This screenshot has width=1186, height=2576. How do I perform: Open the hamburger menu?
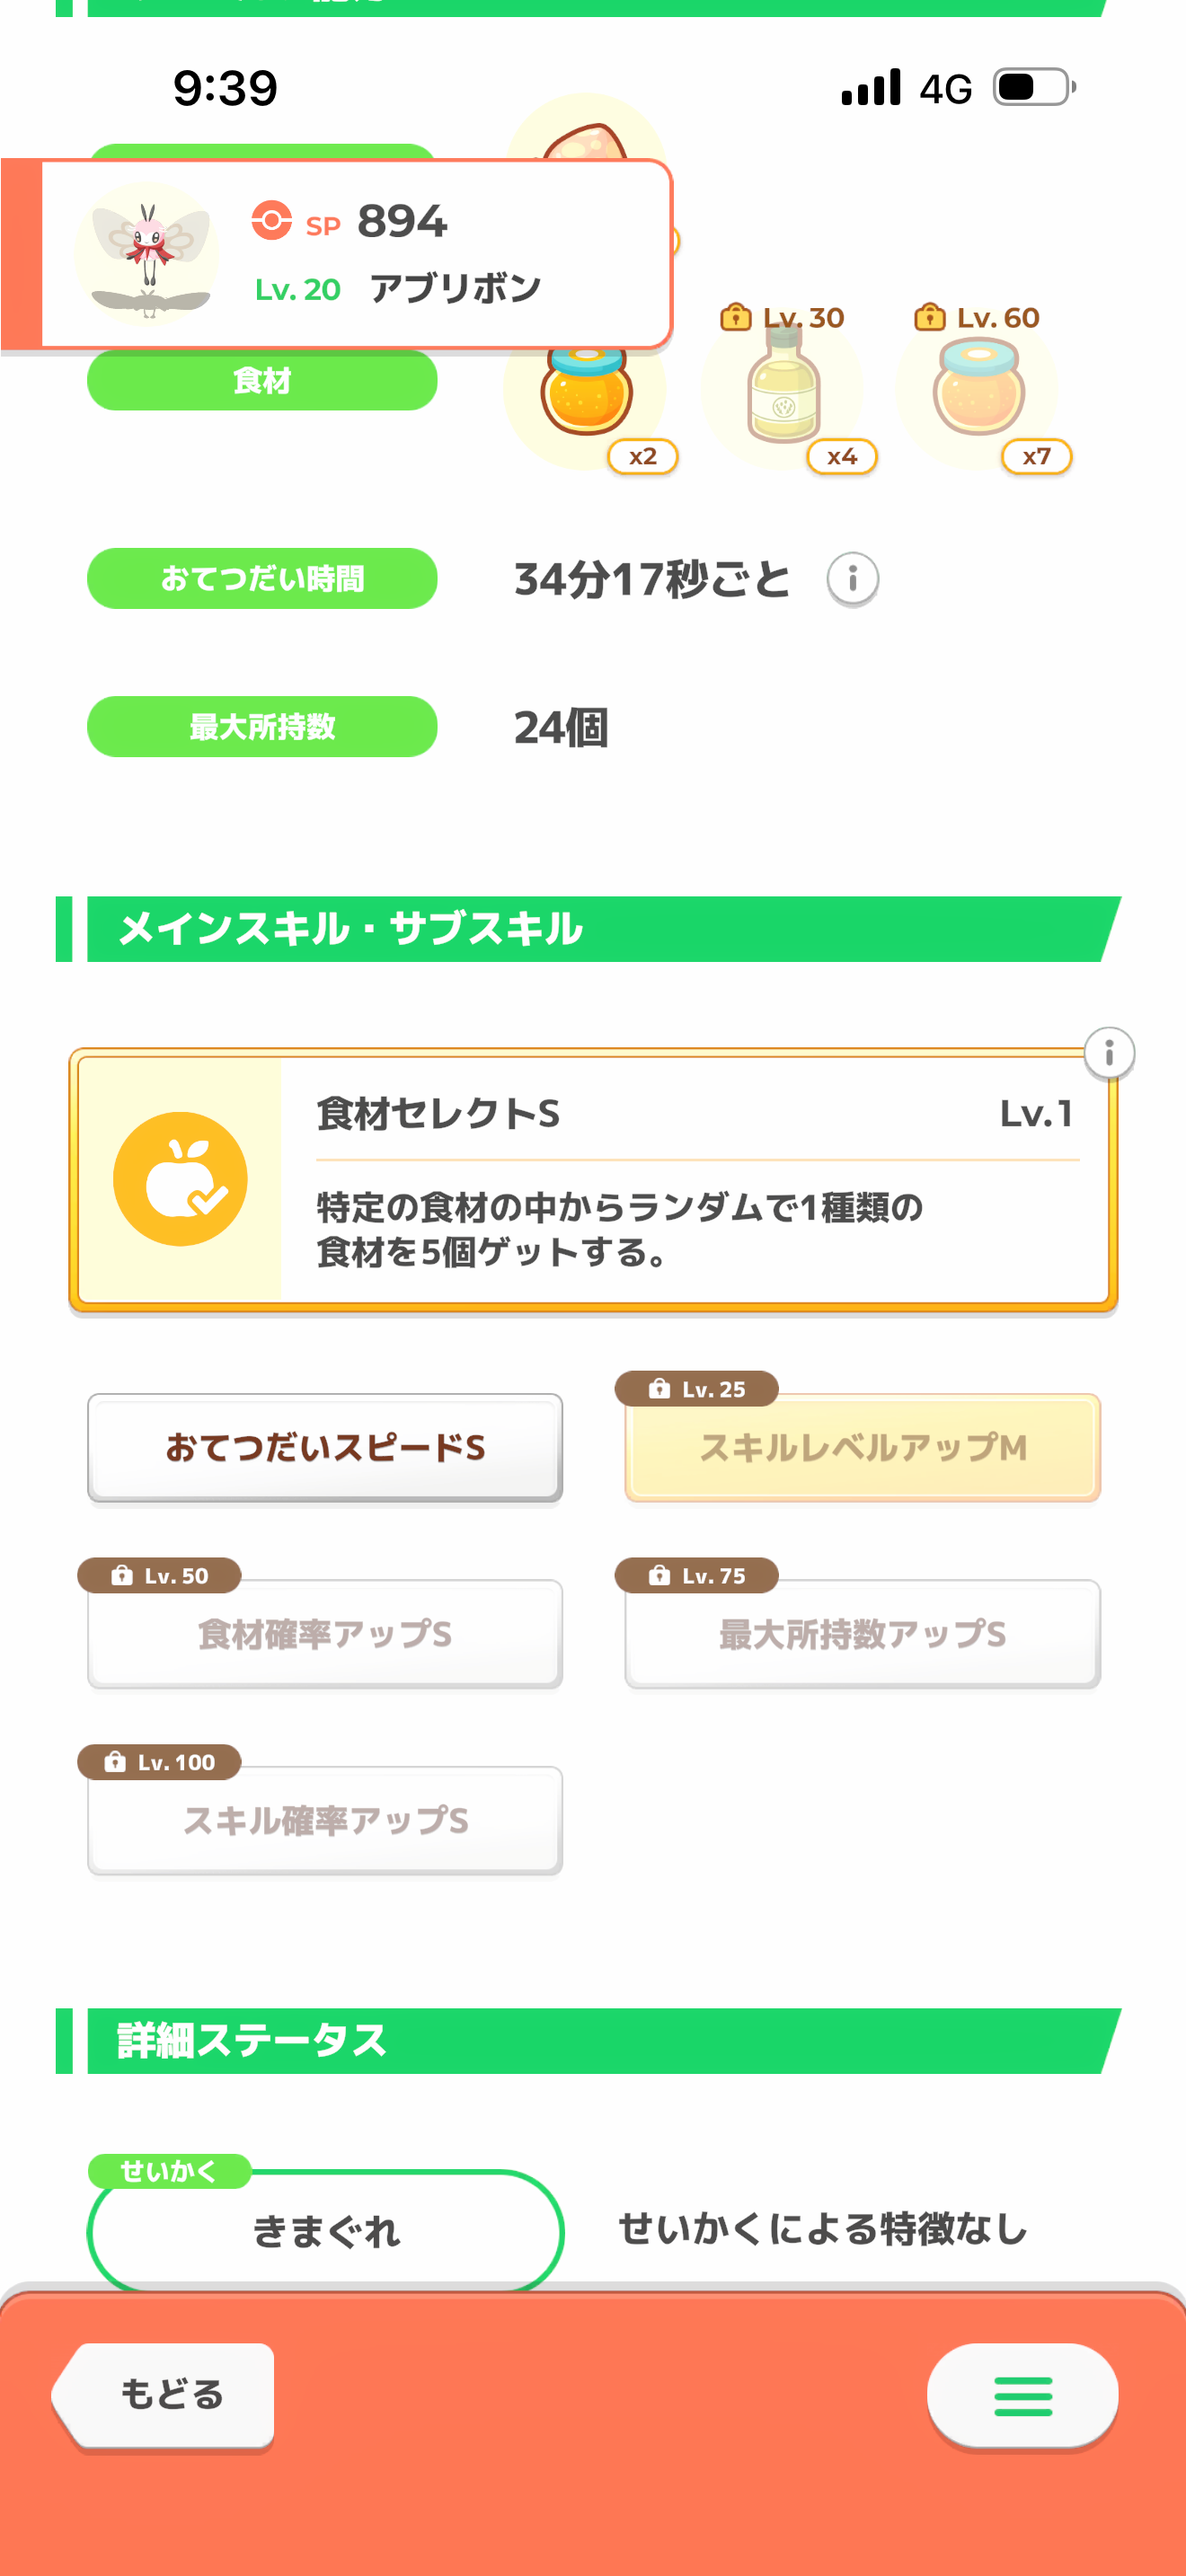(1022, 2396)
